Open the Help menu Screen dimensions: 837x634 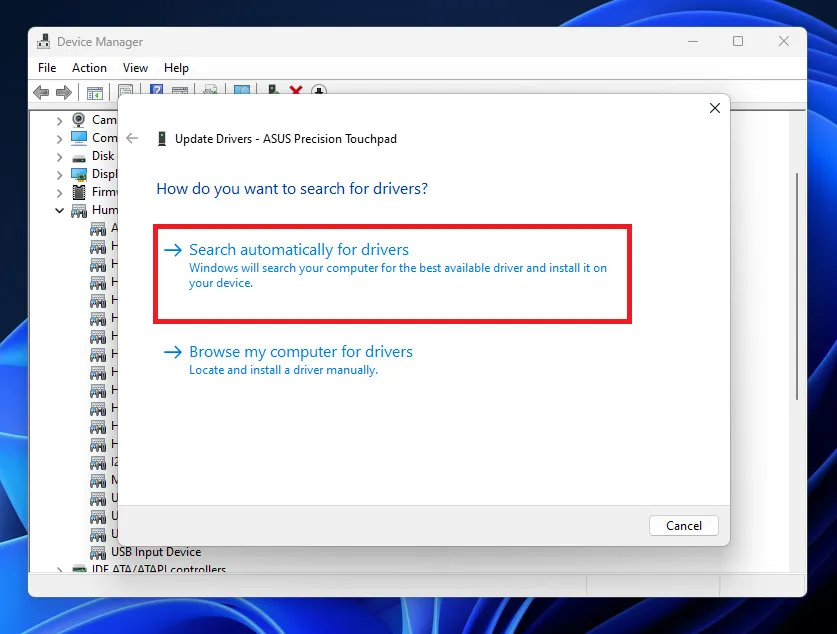click(x=176, y=68)
